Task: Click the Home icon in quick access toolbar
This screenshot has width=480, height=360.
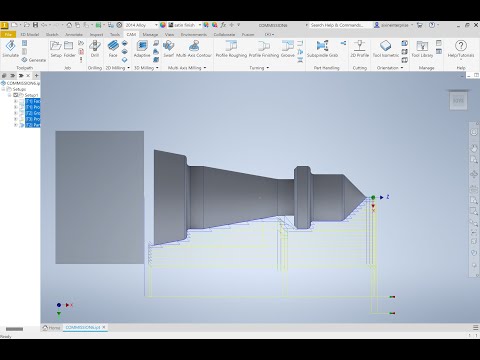Action: coord(69,25)
